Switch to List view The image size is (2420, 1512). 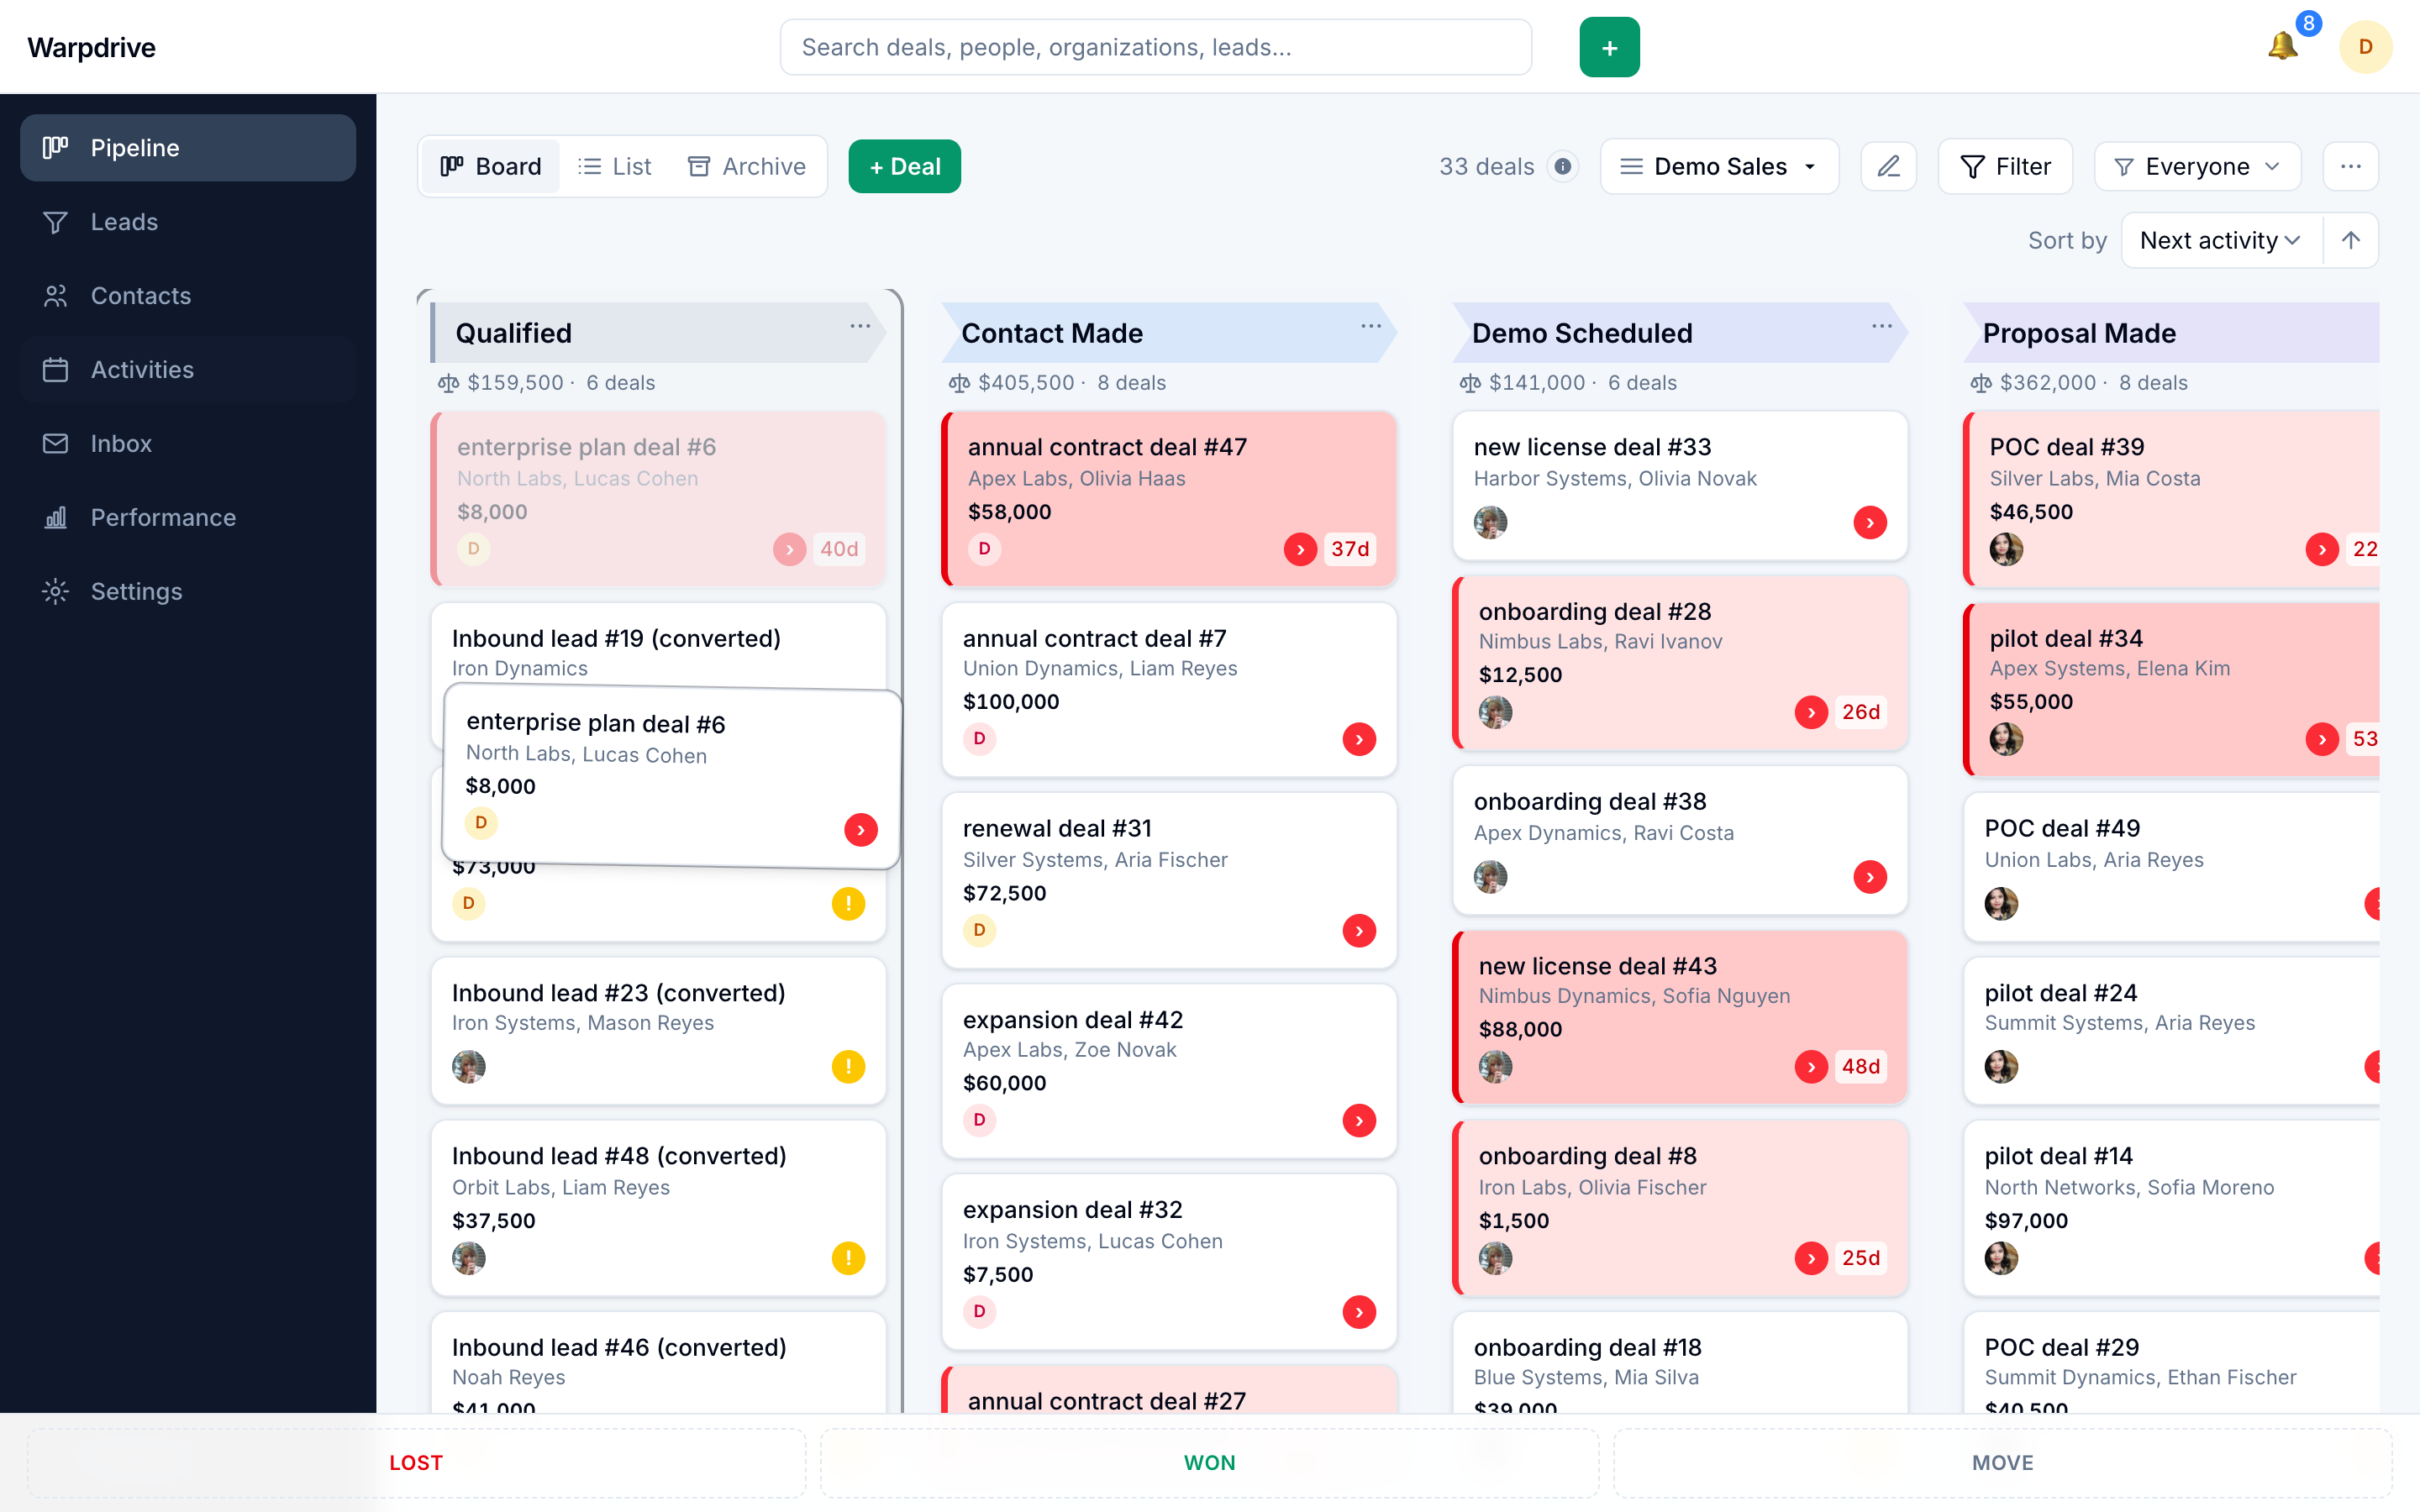615,166
